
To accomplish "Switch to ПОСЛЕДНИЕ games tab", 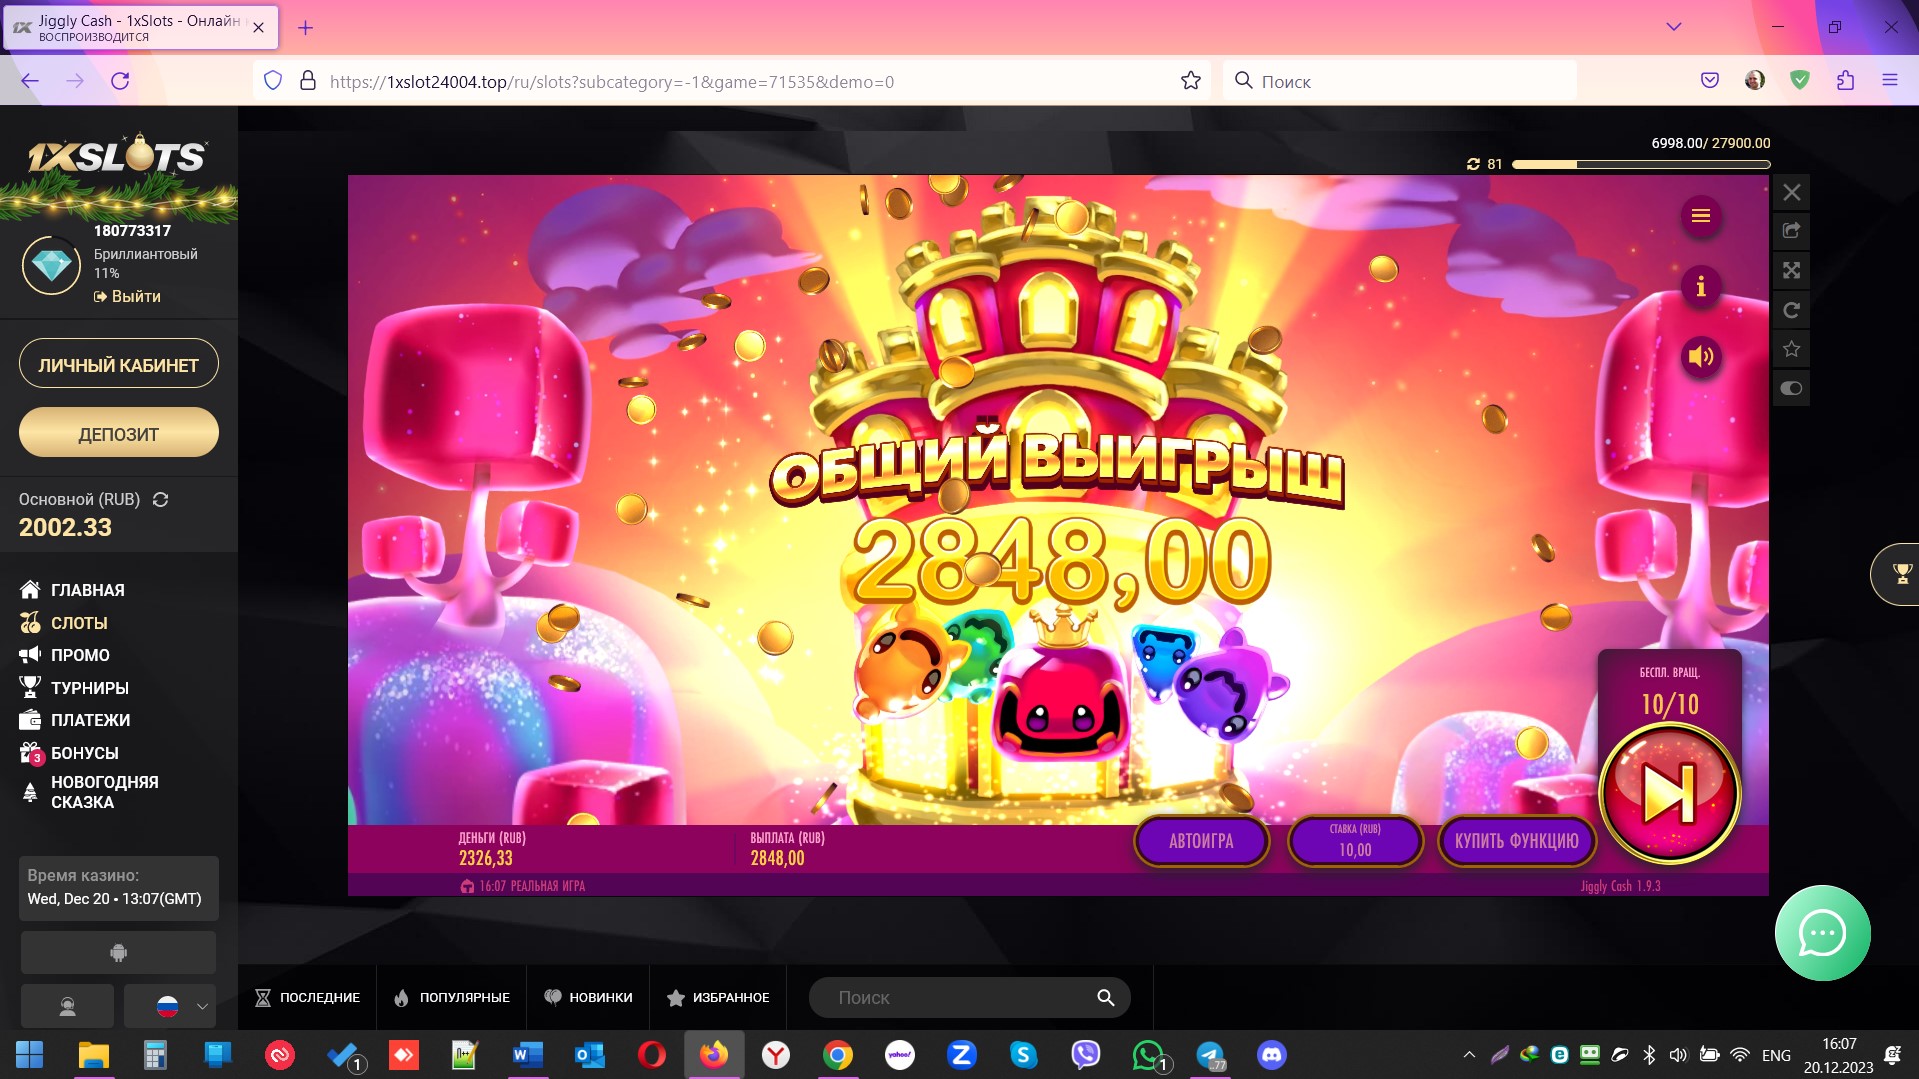I will (307, 997).
